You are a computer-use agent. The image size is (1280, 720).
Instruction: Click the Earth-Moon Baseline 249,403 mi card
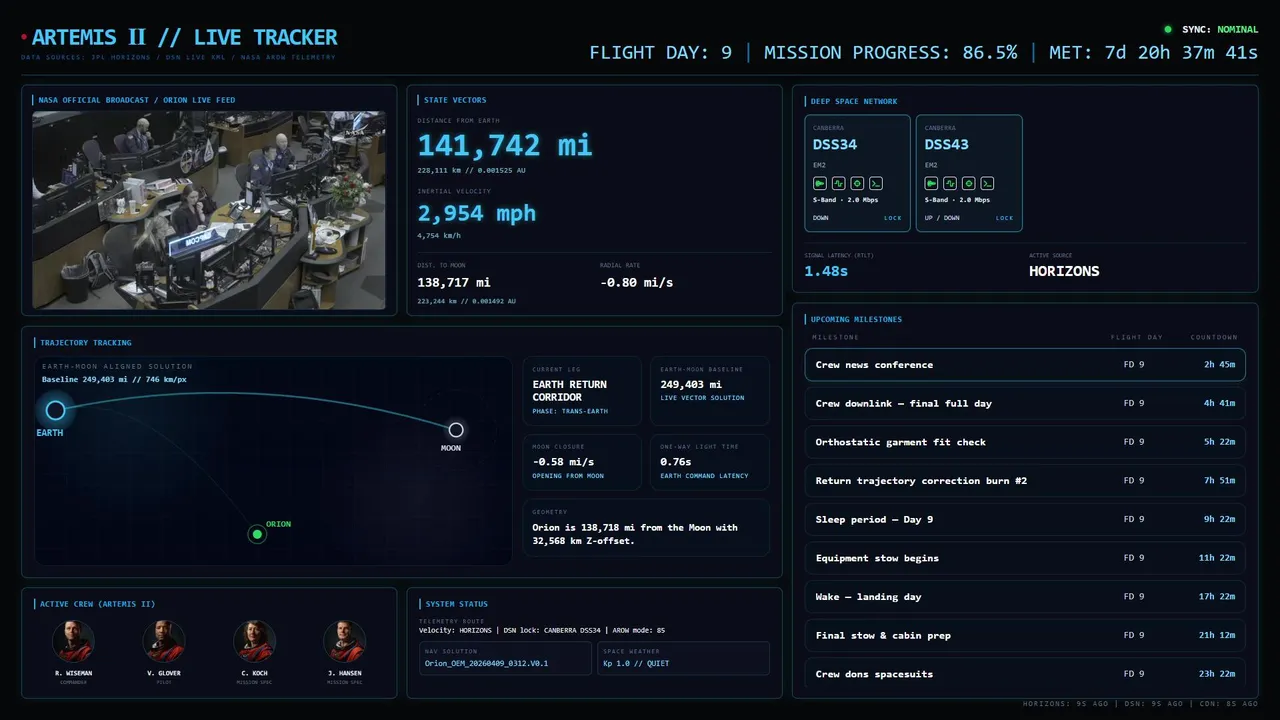tap(710, 391)
